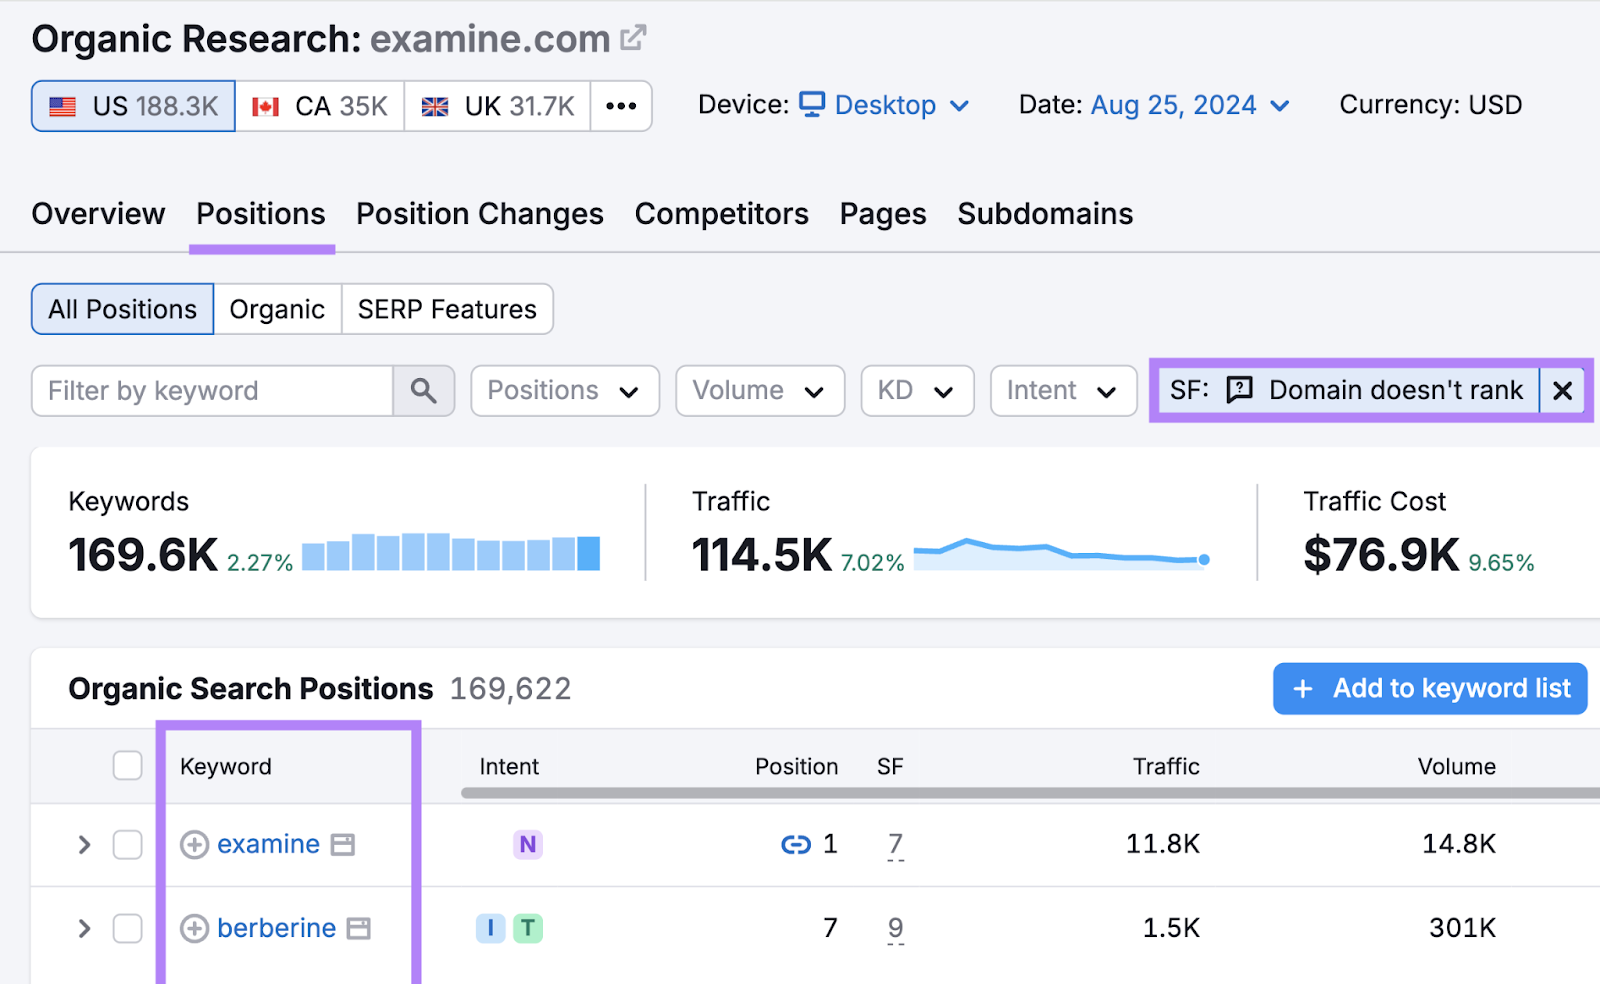
Task: Select the SERP Features filter tab
Action: pyautogui.click(x=447, y=309)
